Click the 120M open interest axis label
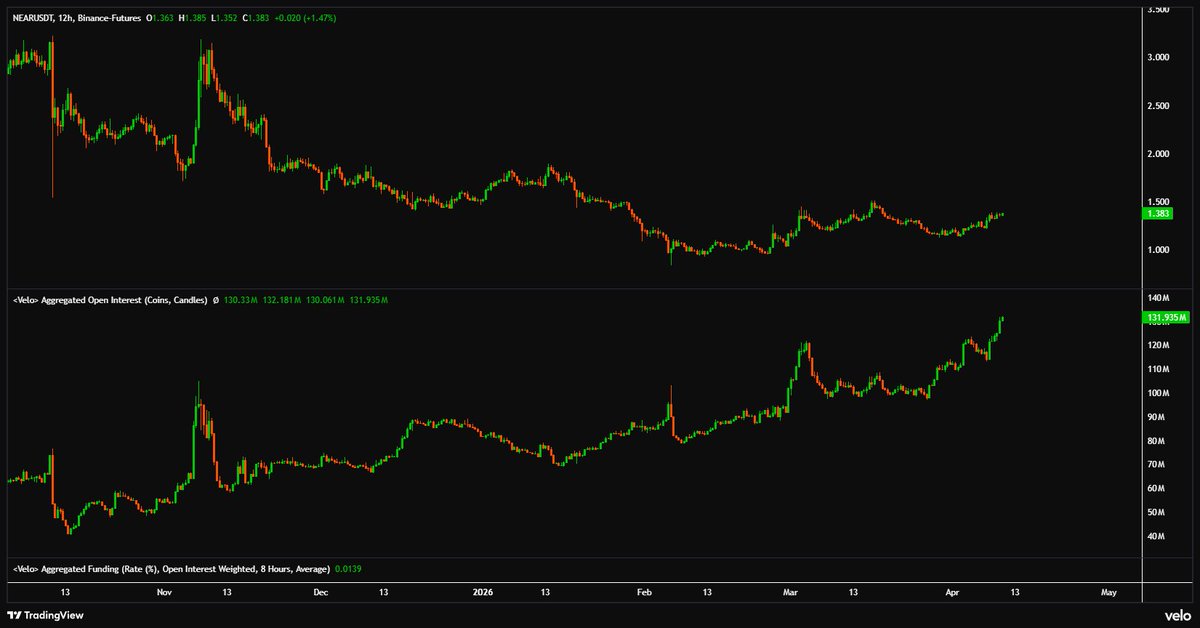 (x=1158, y=346)
